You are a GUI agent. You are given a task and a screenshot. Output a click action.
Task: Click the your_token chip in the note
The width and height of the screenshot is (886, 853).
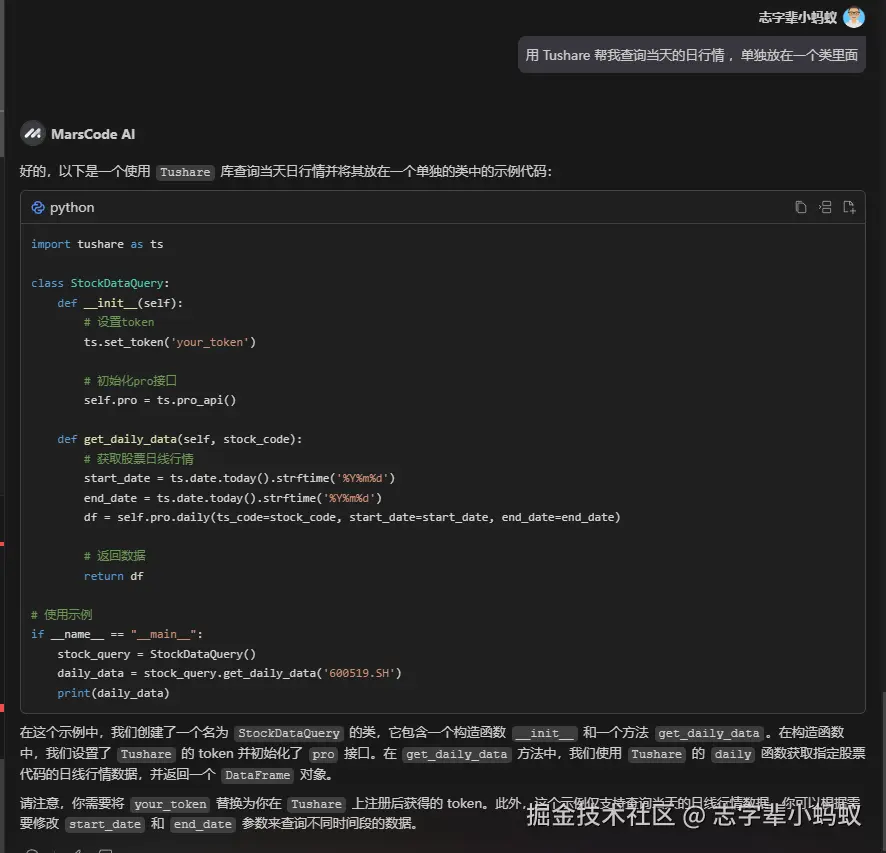(x=170, y=804)
